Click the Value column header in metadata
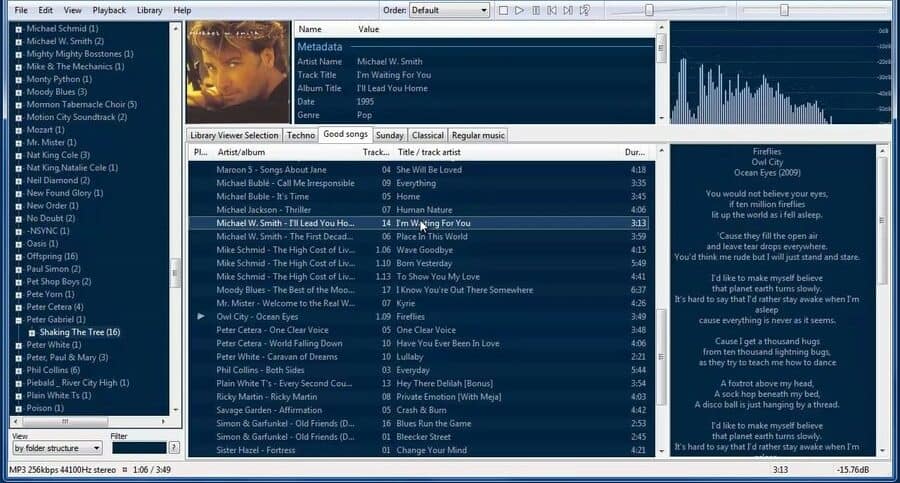The image size is (900, 483). 368,29
